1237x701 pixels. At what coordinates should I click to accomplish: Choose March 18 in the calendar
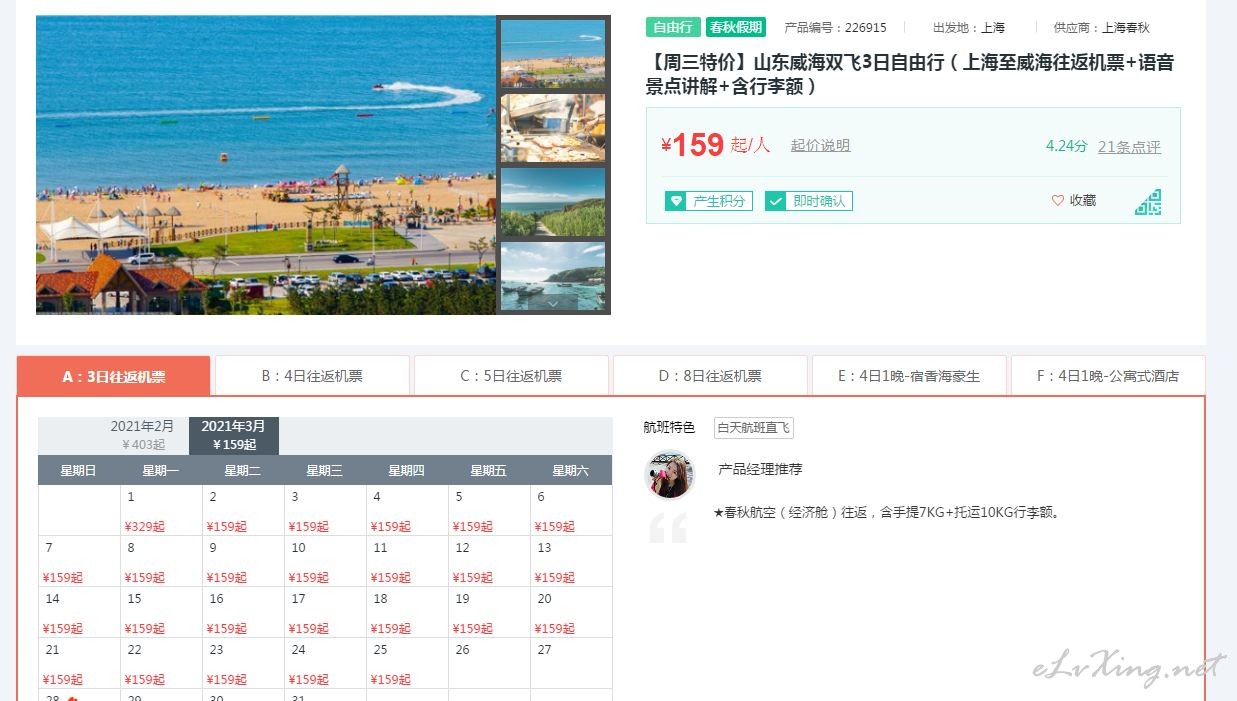407,612
